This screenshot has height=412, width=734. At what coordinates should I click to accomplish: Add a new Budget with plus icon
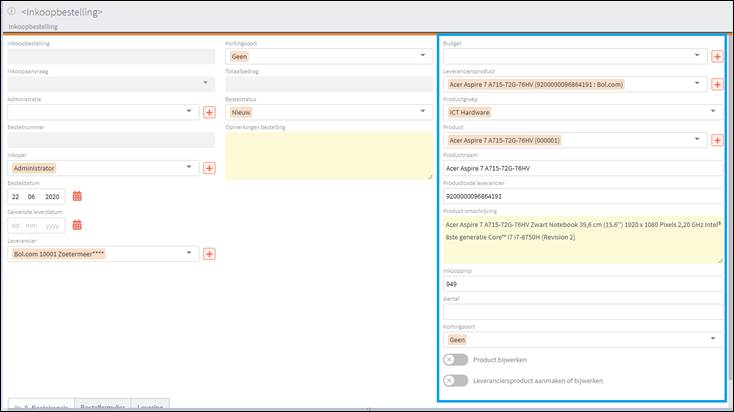click(717, 56)
